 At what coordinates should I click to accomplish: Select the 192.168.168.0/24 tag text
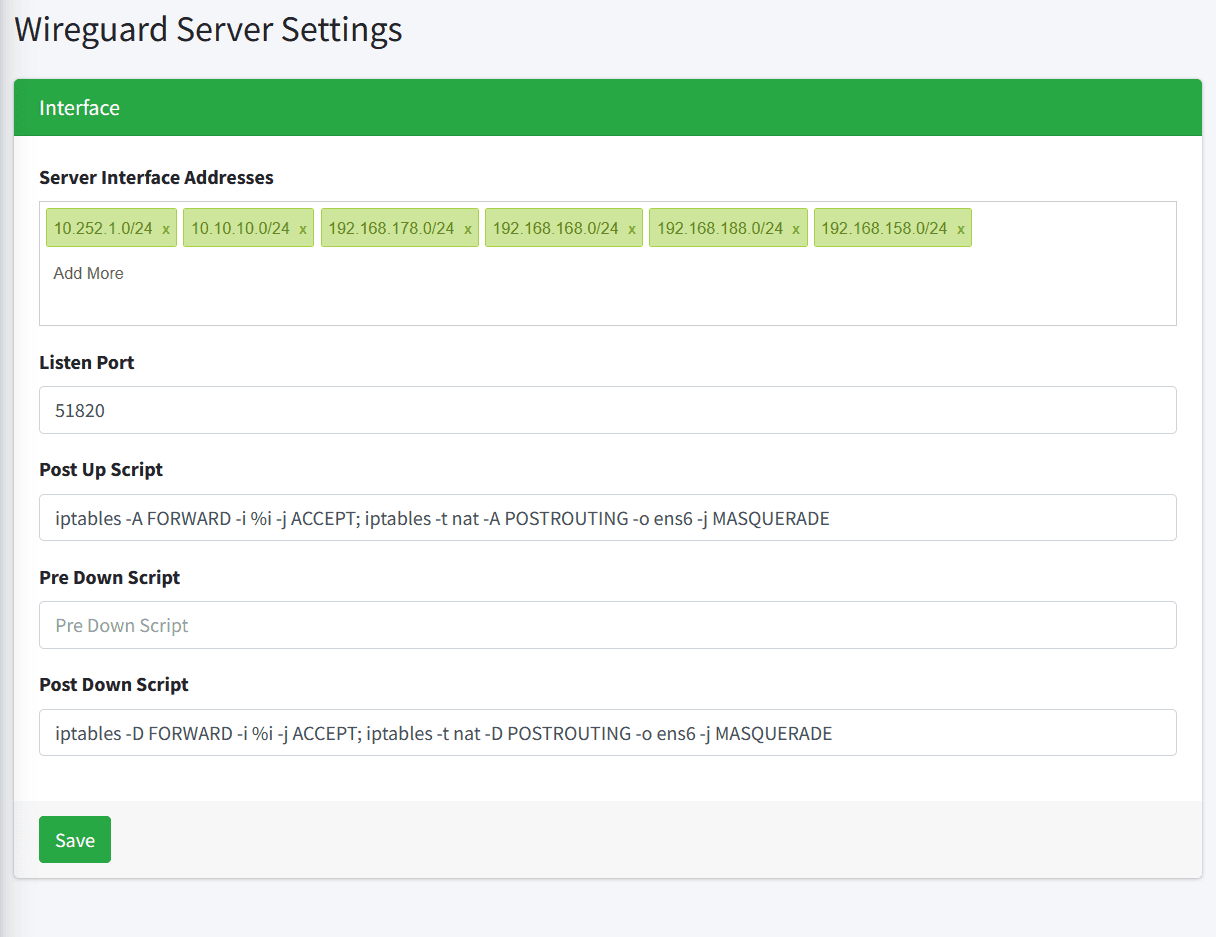pos(556,228)
